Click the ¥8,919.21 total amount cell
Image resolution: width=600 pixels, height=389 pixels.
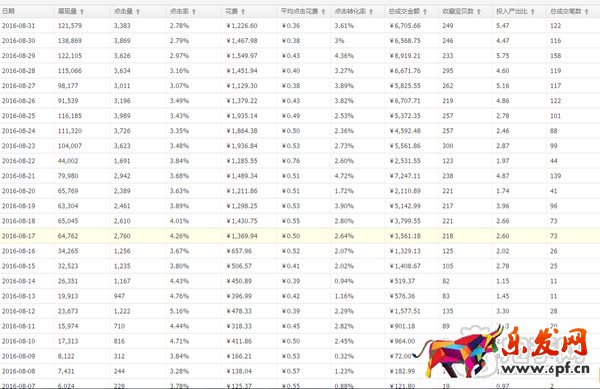pos(405,56)
